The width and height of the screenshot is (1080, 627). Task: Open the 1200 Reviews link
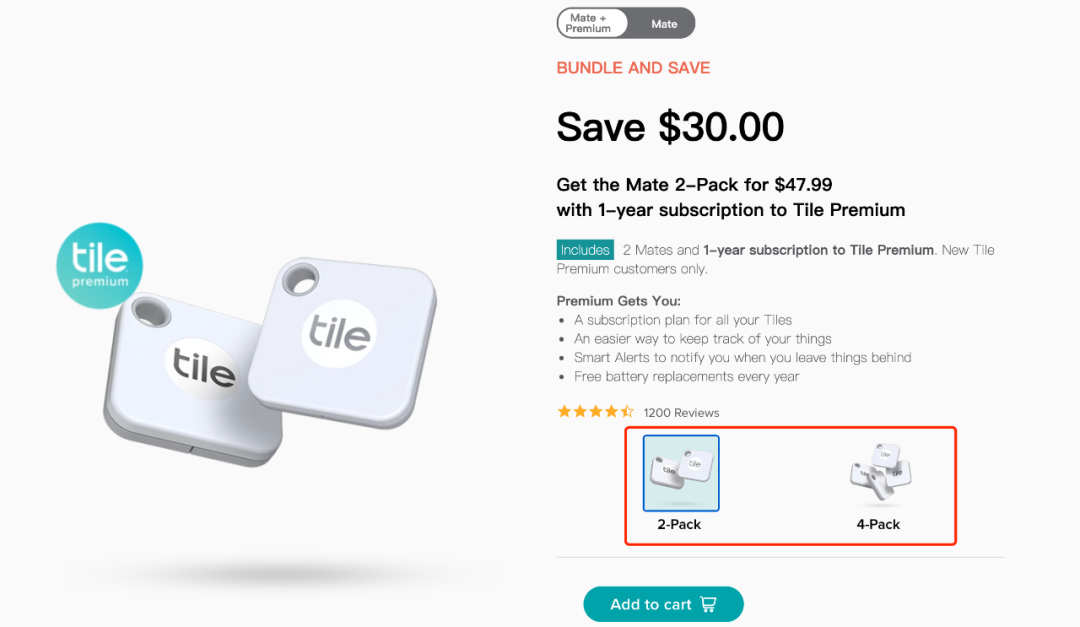click(x=681, y=412)
